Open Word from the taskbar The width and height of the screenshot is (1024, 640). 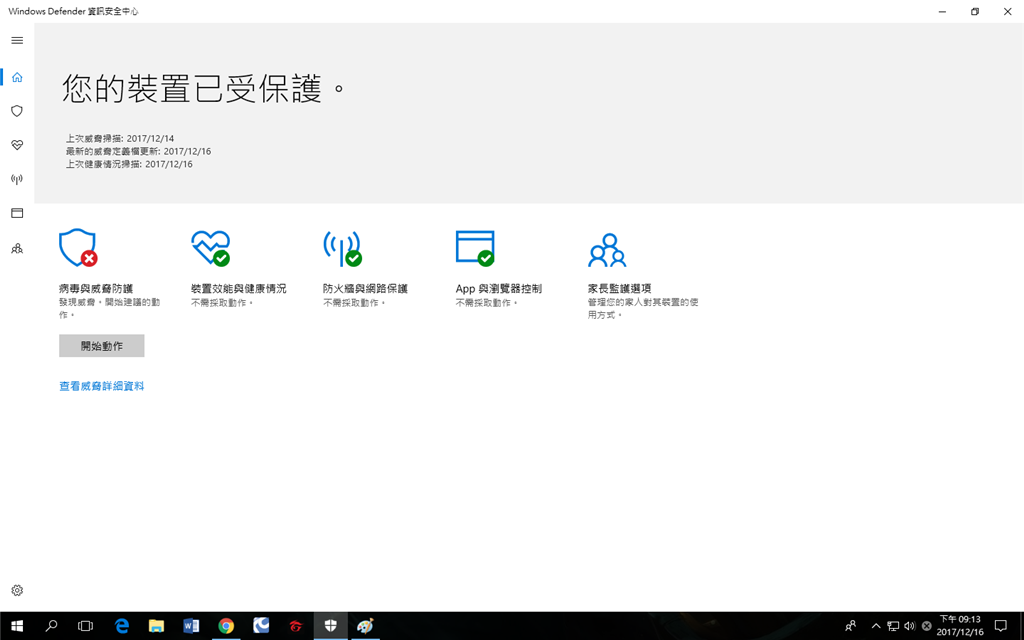pyautogui.click(x=191, y=626)
